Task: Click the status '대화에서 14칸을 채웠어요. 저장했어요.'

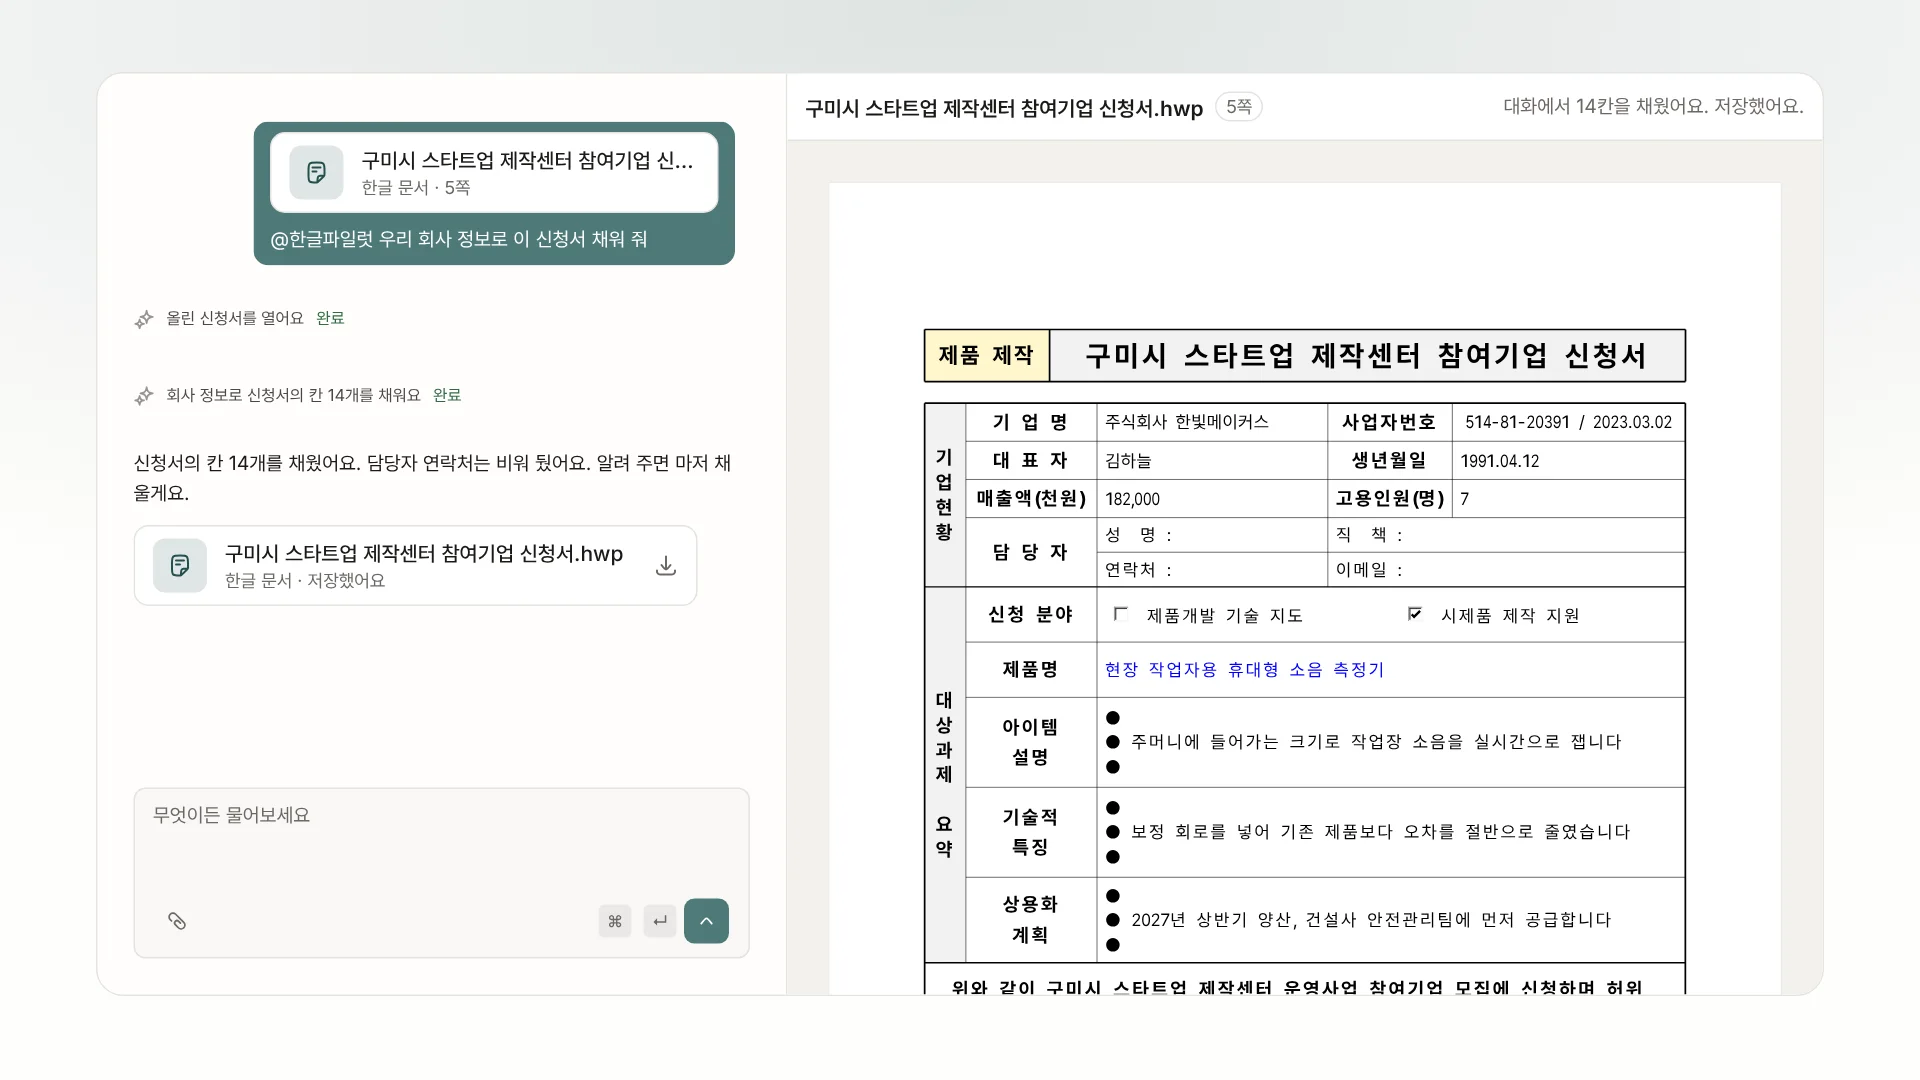Action: coord(1654,106)
